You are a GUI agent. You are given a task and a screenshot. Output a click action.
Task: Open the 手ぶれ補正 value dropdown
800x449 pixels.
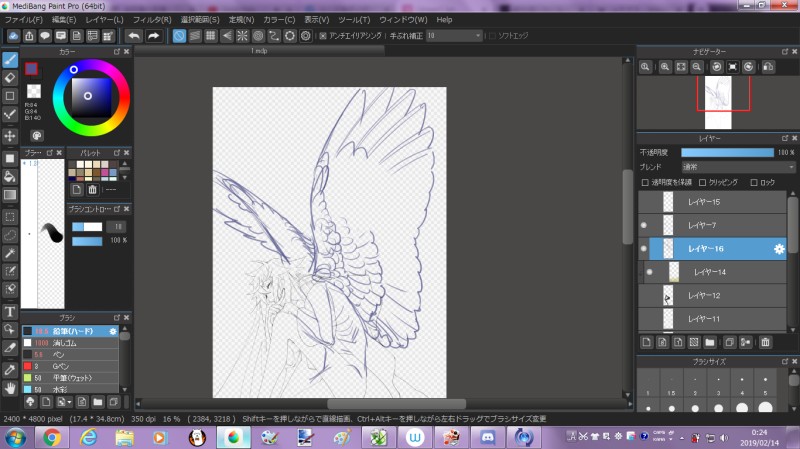tap(453, 36)
